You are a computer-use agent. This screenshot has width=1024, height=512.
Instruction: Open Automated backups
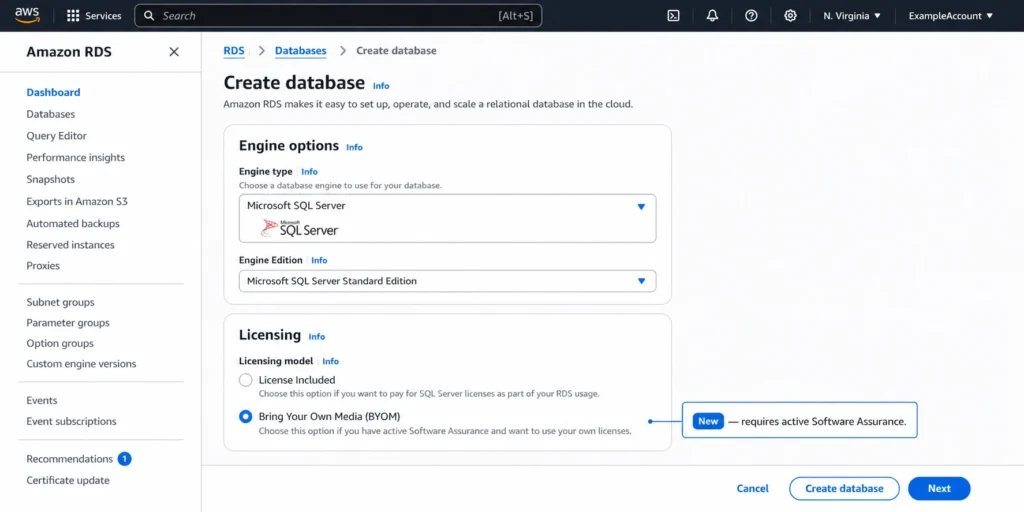click(x=73, y=223)
